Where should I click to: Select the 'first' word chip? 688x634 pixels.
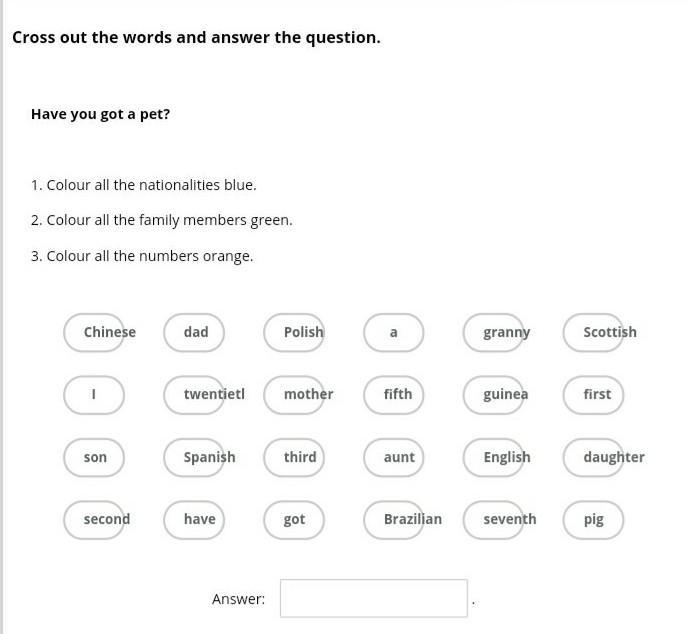click(x=595, y=394)
